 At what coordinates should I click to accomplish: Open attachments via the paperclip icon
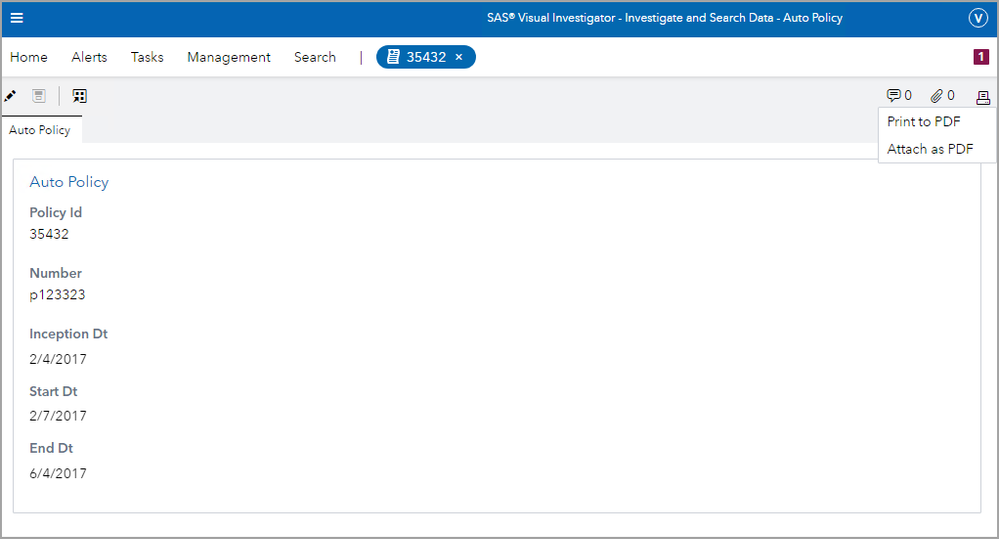pos(937,96)
